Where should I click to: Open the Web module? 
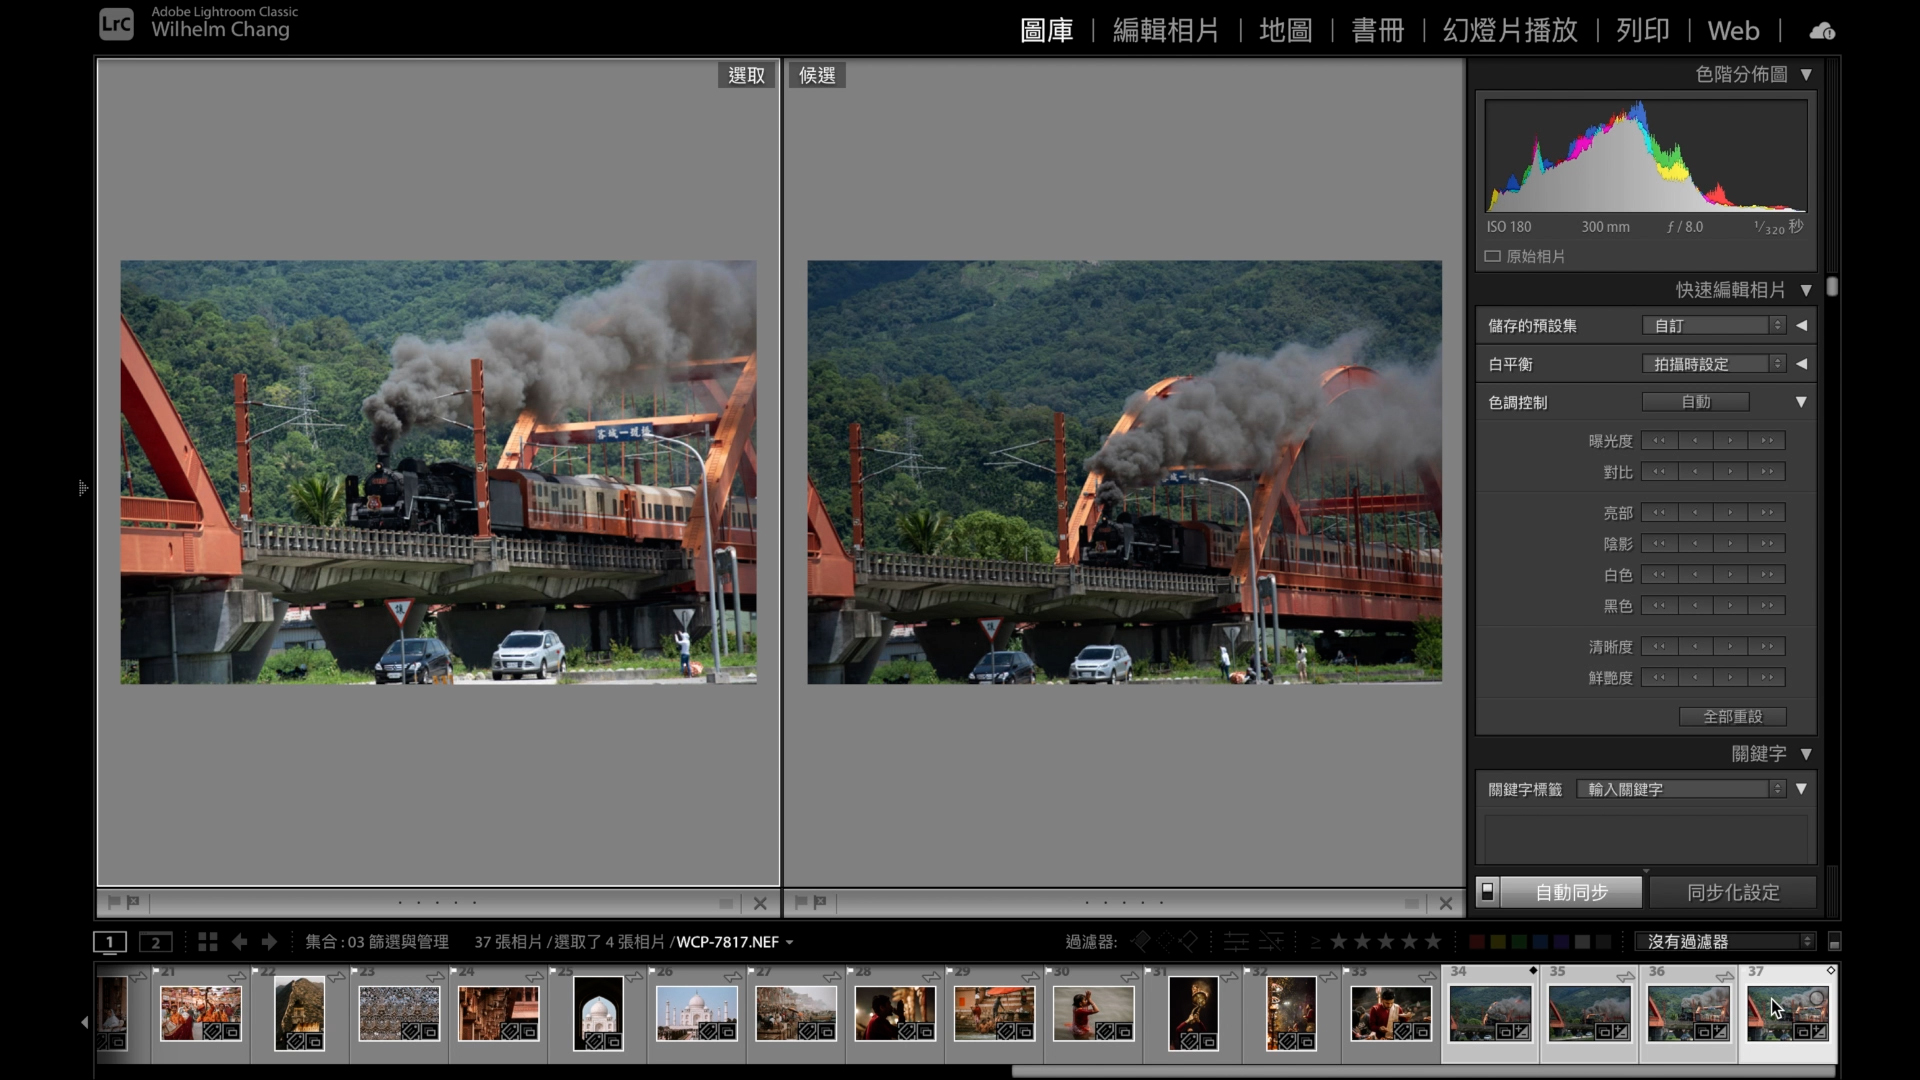pos(1733,31)
